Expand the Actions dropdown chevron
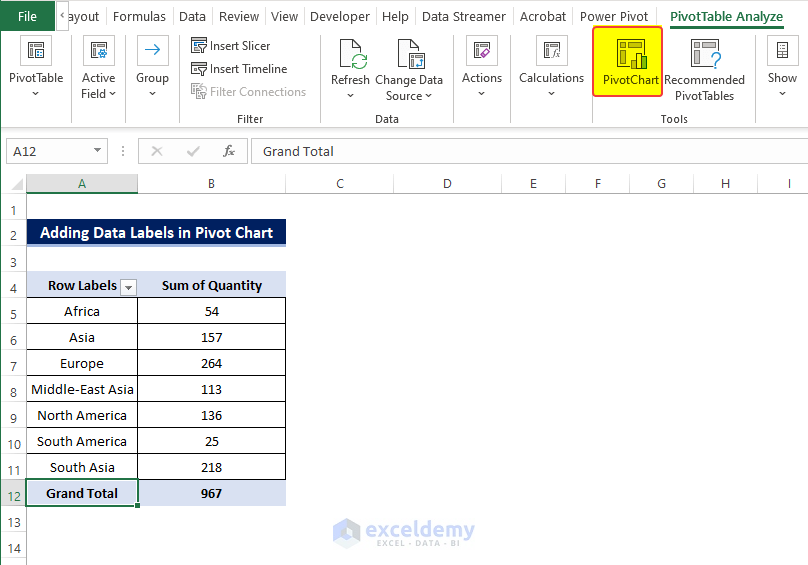808x565 pixels. pos(481,94)
